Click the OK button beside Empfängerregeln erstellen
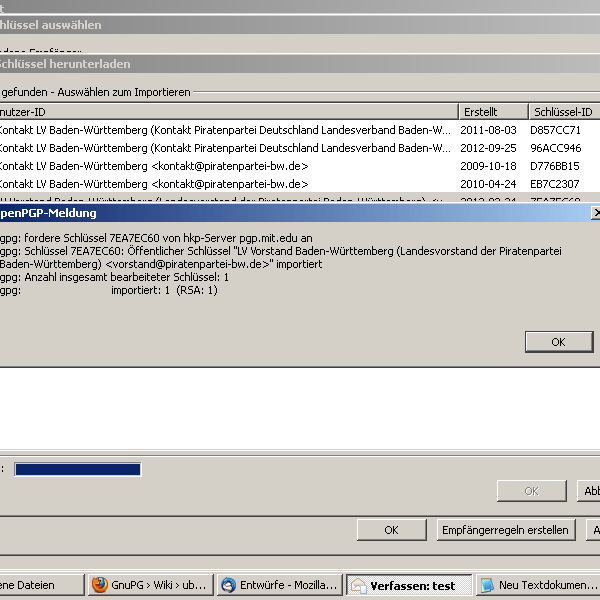This screenshot has width=600, height=600. click(x=391, y=530)
